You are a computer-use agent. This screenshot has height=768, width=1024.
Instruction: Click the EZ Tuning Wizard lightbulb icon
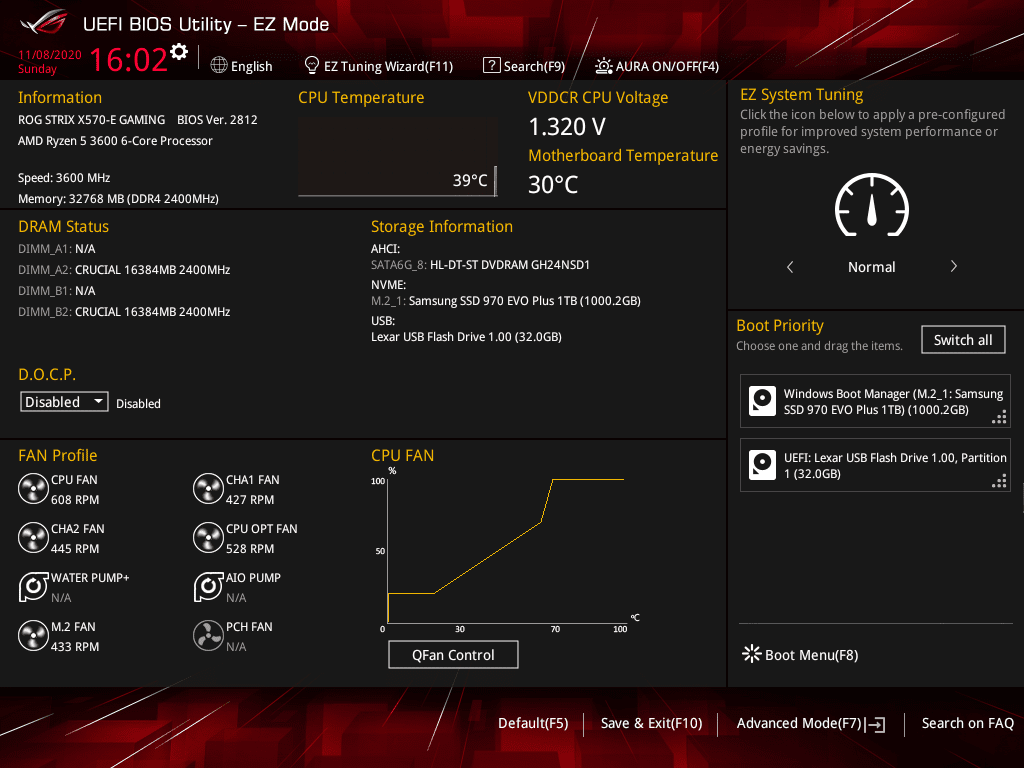[x=312, y=65]
